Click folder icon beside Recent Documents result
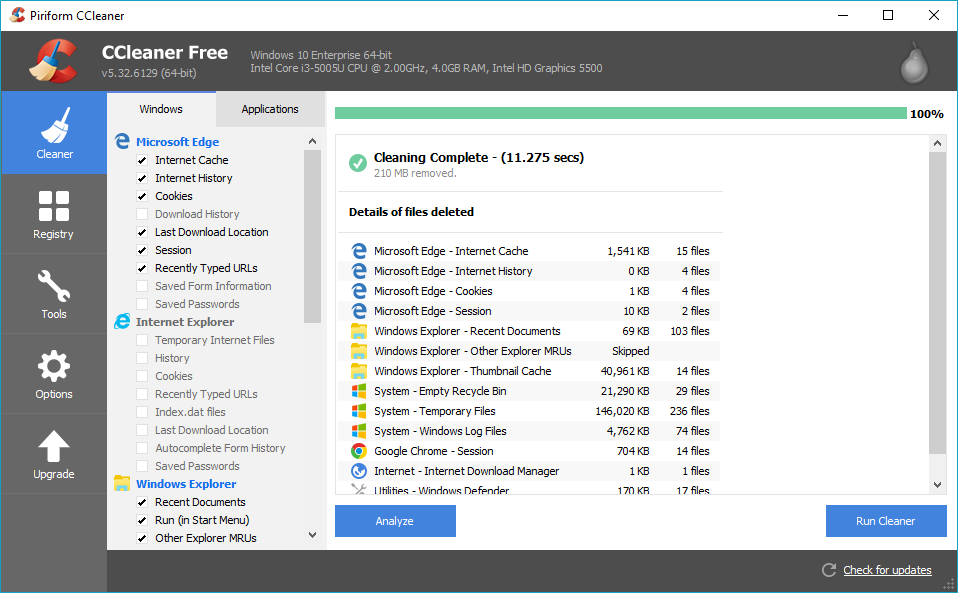Screen dimensions: 958x593 click(359, 331)
